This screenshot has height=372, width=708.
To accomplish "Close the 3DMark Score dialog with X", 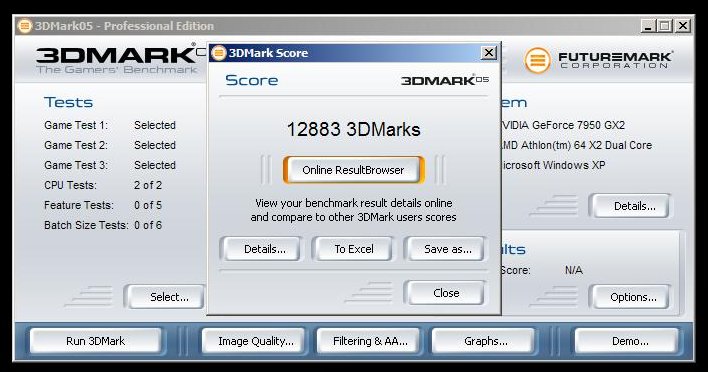I will (x=489, y=53).
